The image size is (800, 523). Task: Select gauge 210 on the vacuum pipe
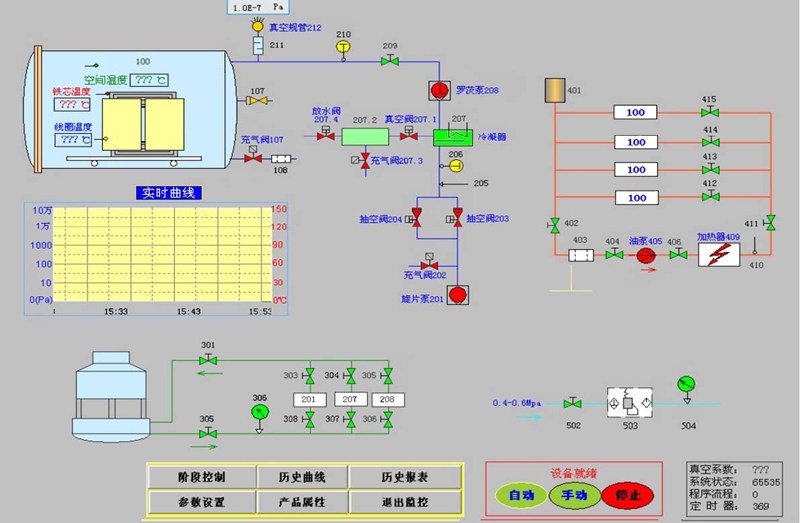[343, 47]
